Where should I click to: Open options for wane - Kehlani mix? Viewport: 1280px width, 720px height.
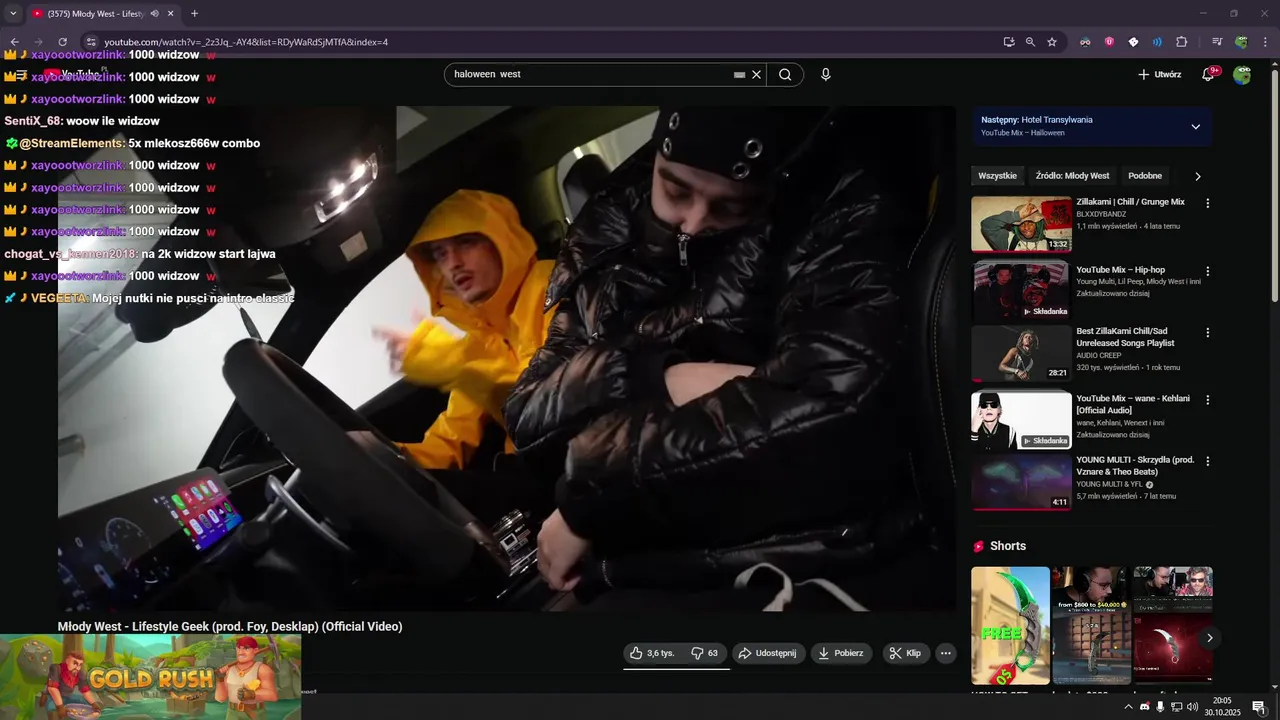coord(1207,400)
